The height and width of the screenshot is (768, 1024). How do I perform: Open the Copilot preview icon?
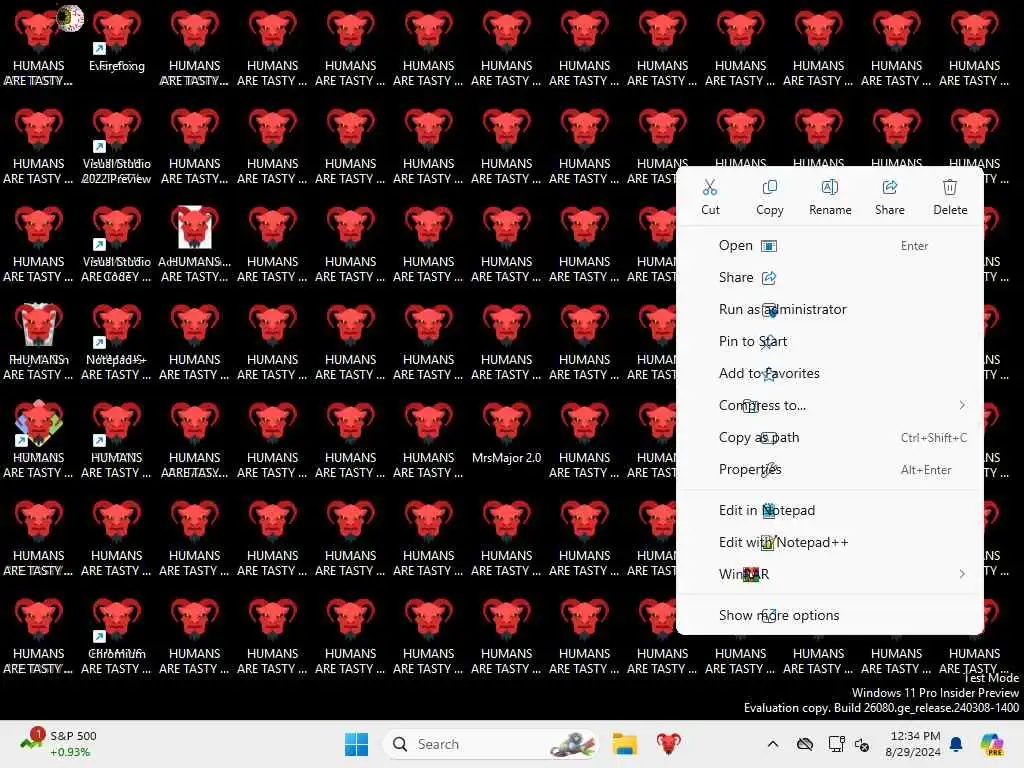pyautogui.click(x=992, y=744)
